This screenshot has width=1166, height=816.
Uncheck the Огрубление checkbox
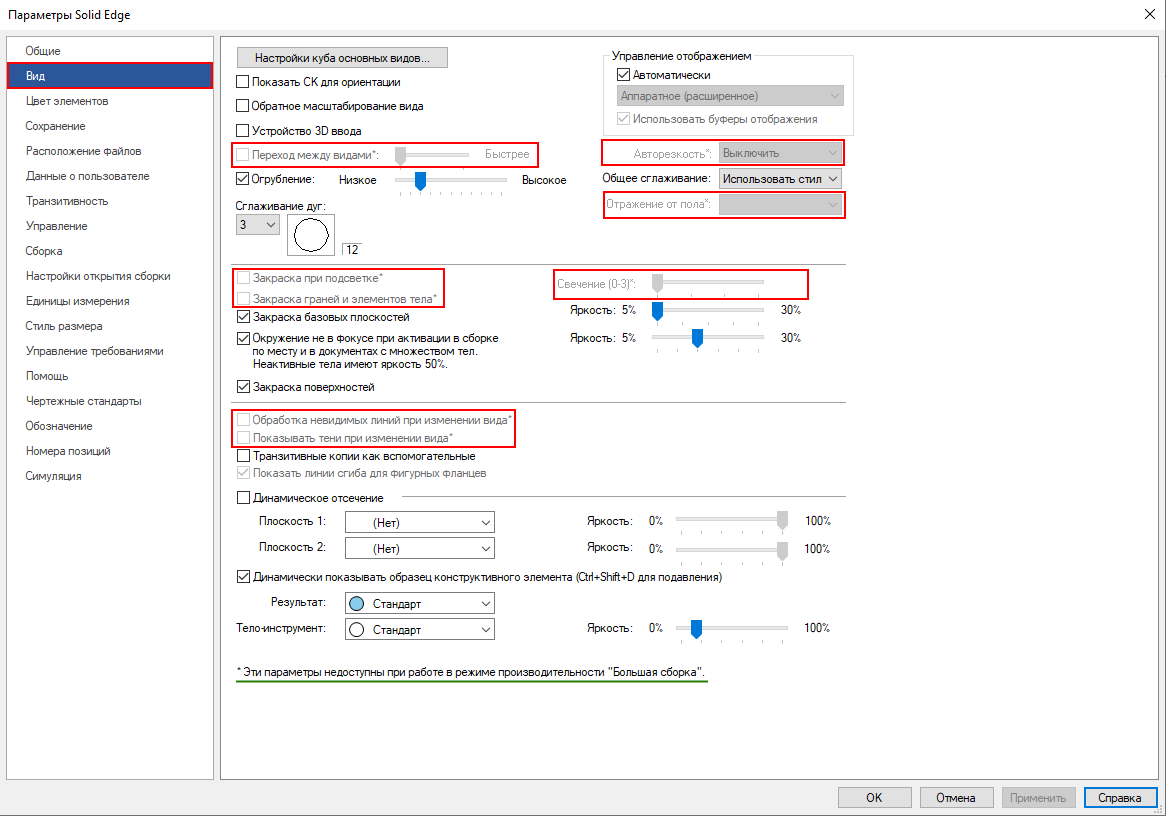tap(242, 179)
